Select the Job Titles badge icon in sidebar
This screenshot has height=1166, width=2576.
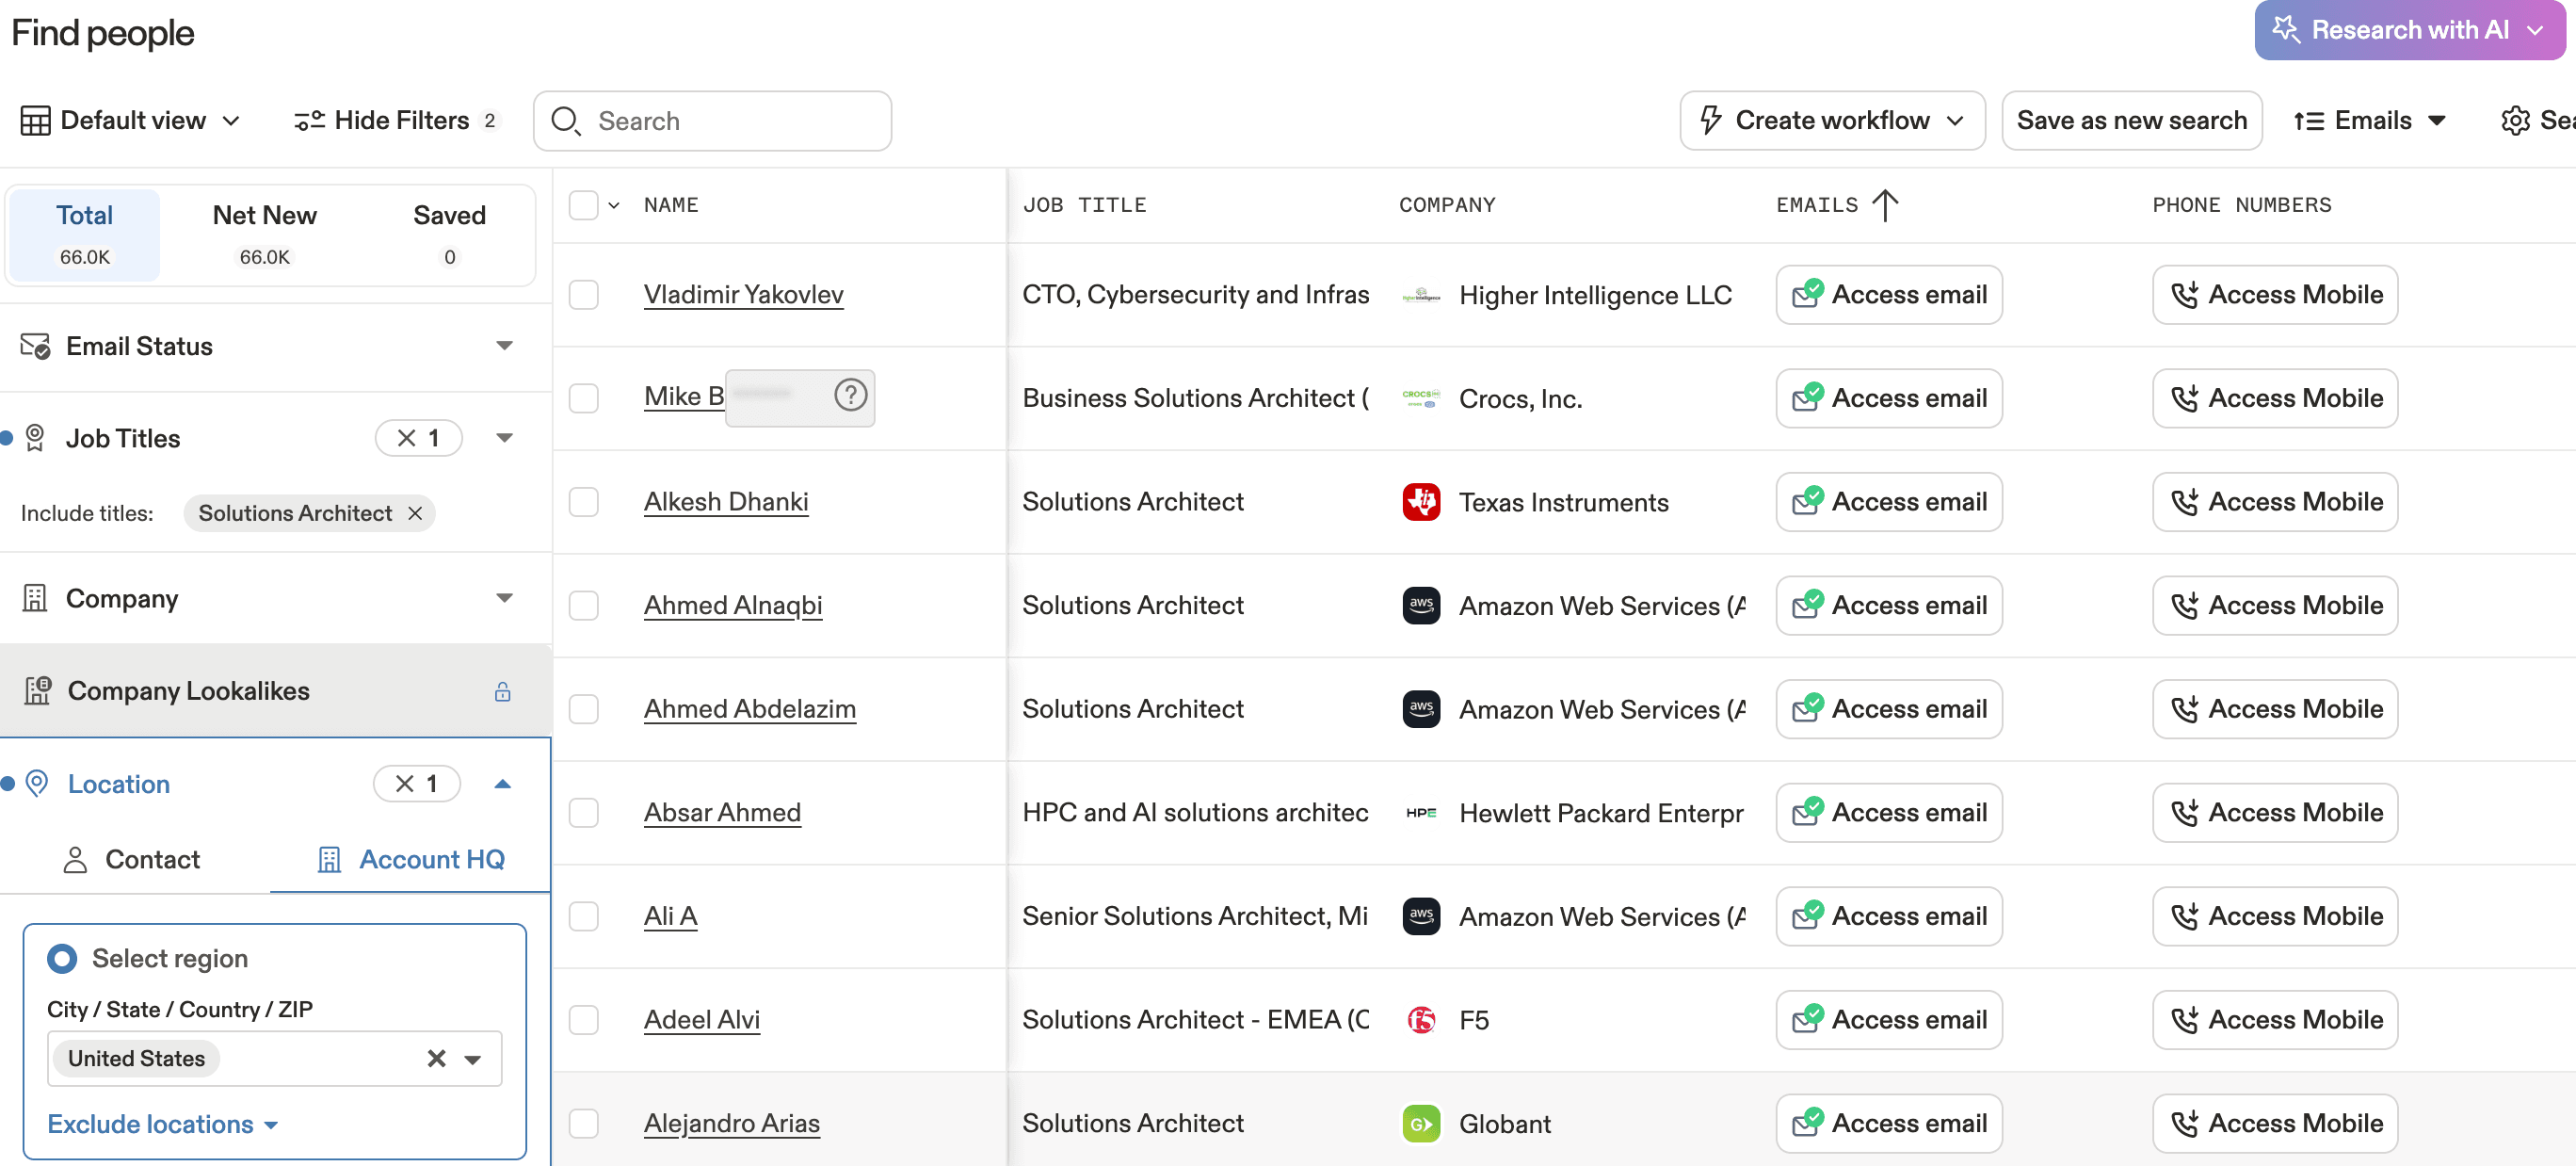pyautogui.click(x=35, y=437)
